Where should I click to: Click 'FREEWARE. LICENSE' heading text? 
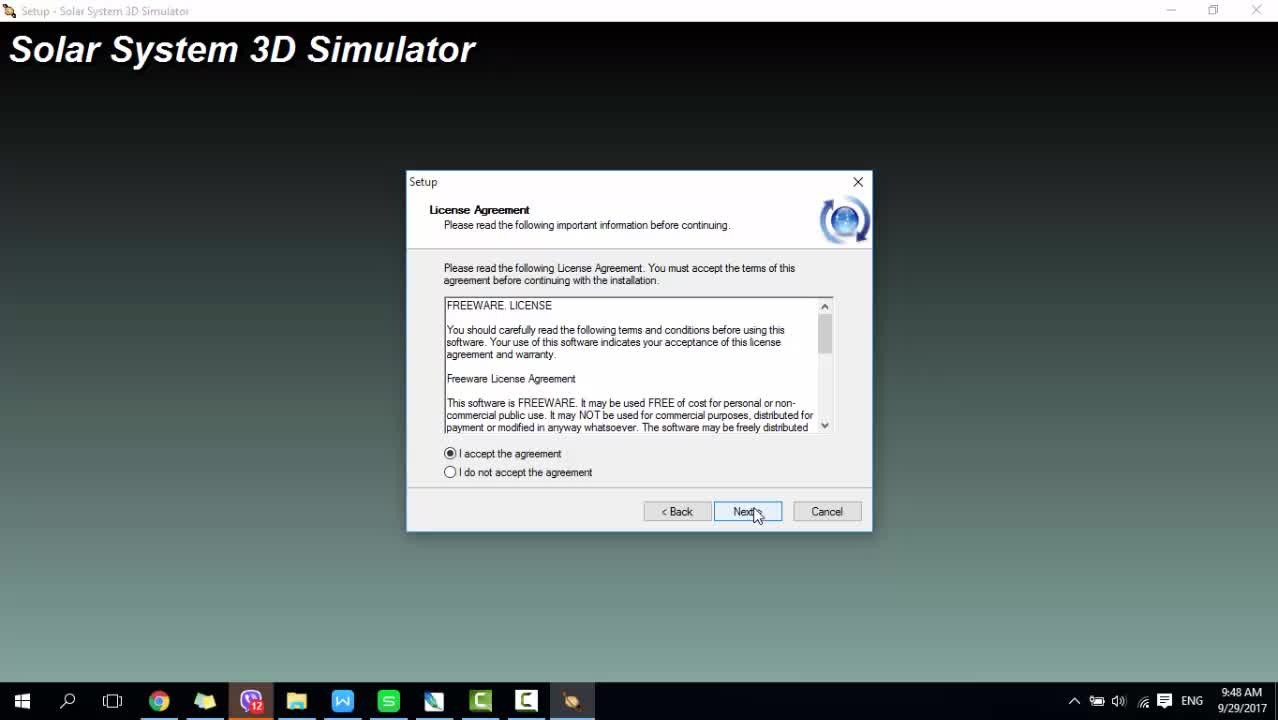coord(499,306)
